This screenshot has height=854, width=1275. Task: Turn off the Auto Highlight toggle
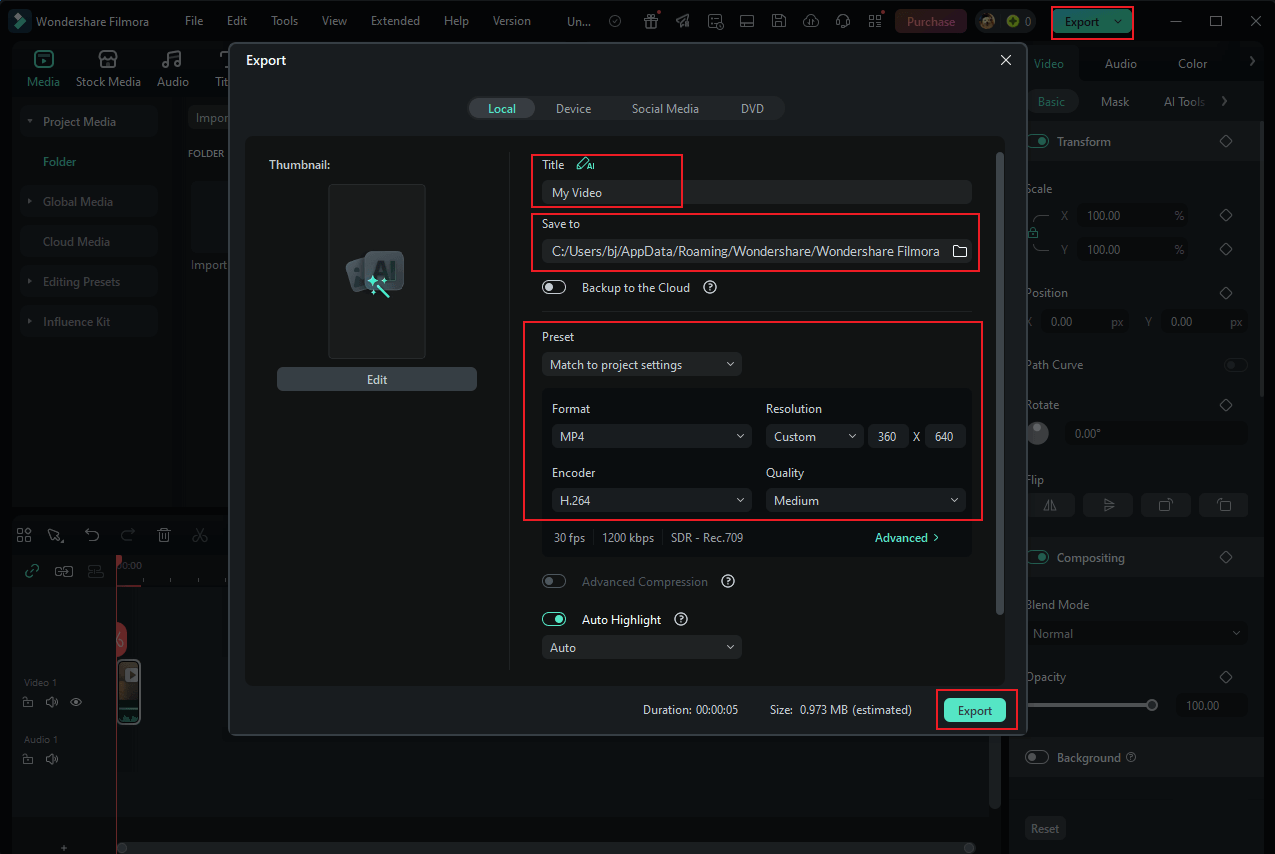coord(554,619)
